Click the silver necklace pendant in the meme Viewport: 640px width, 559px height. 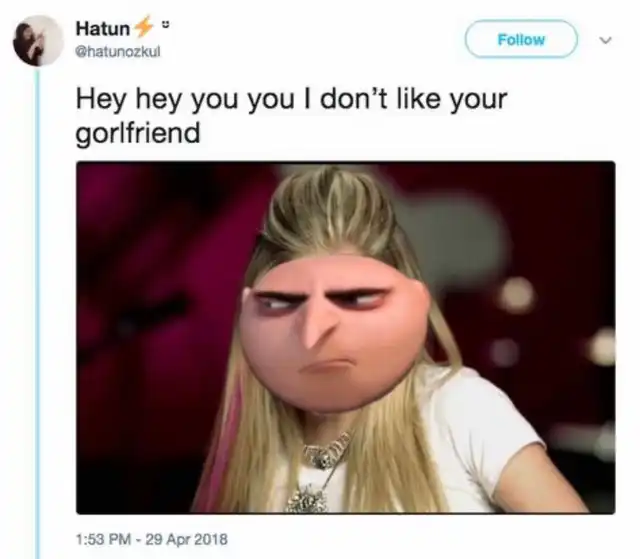(x=308, y=499)
